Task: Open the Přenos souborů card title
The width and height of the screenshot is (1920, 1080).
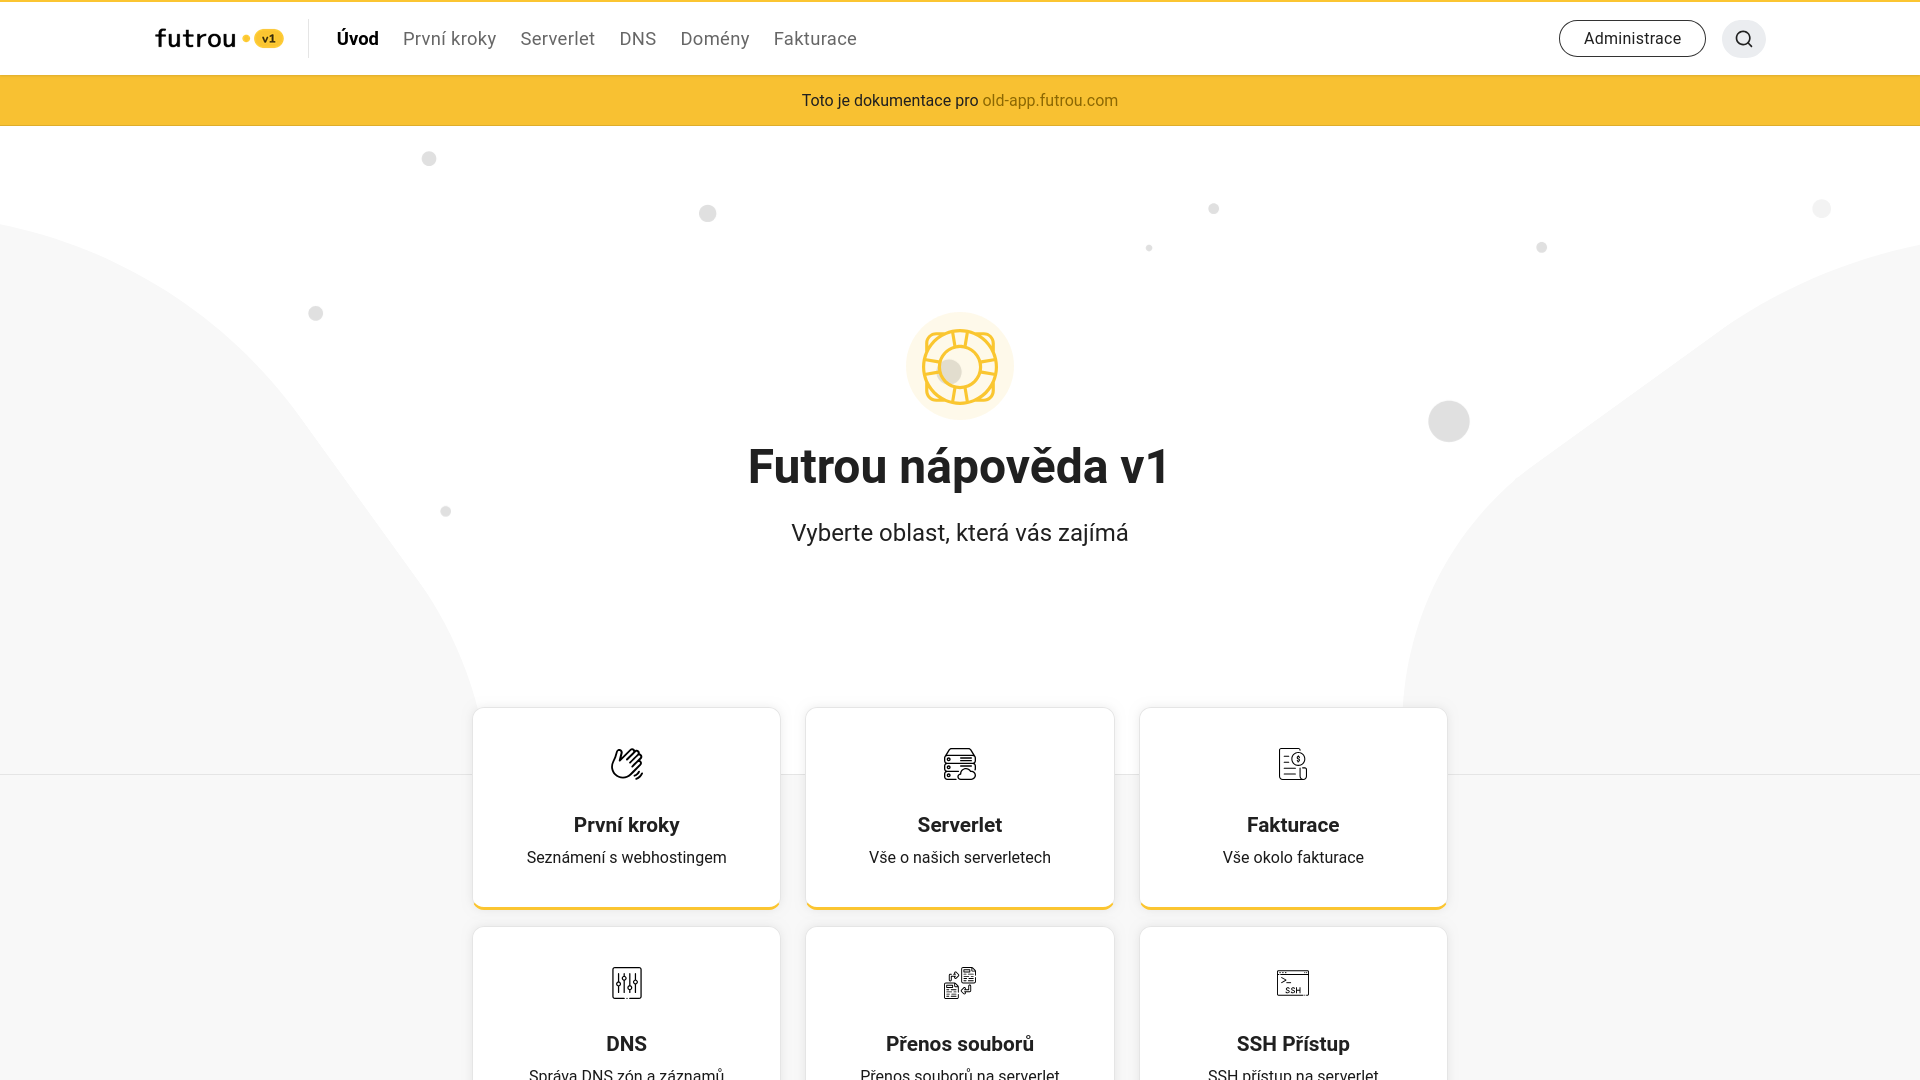Action: pos(960,1044)
